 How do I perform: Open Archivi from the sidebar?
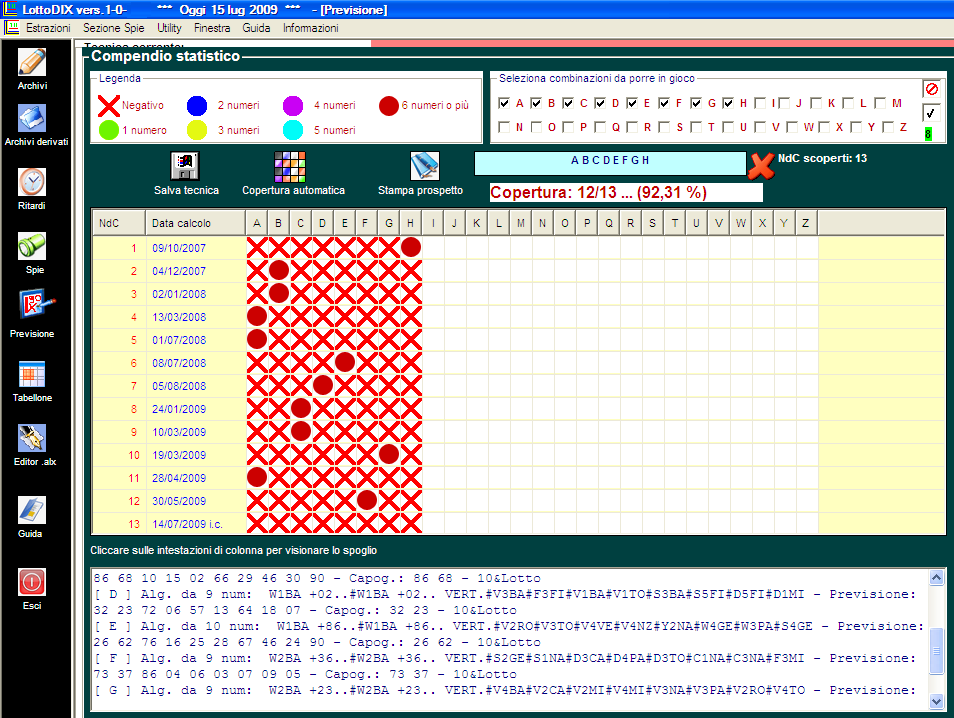(32, 63)
